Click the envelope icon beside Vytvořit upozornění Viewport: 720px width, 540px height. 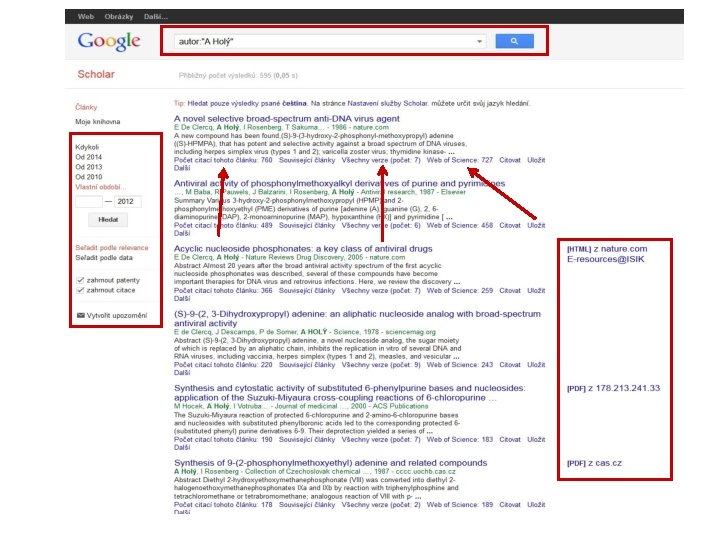click(x=81, y=315)
